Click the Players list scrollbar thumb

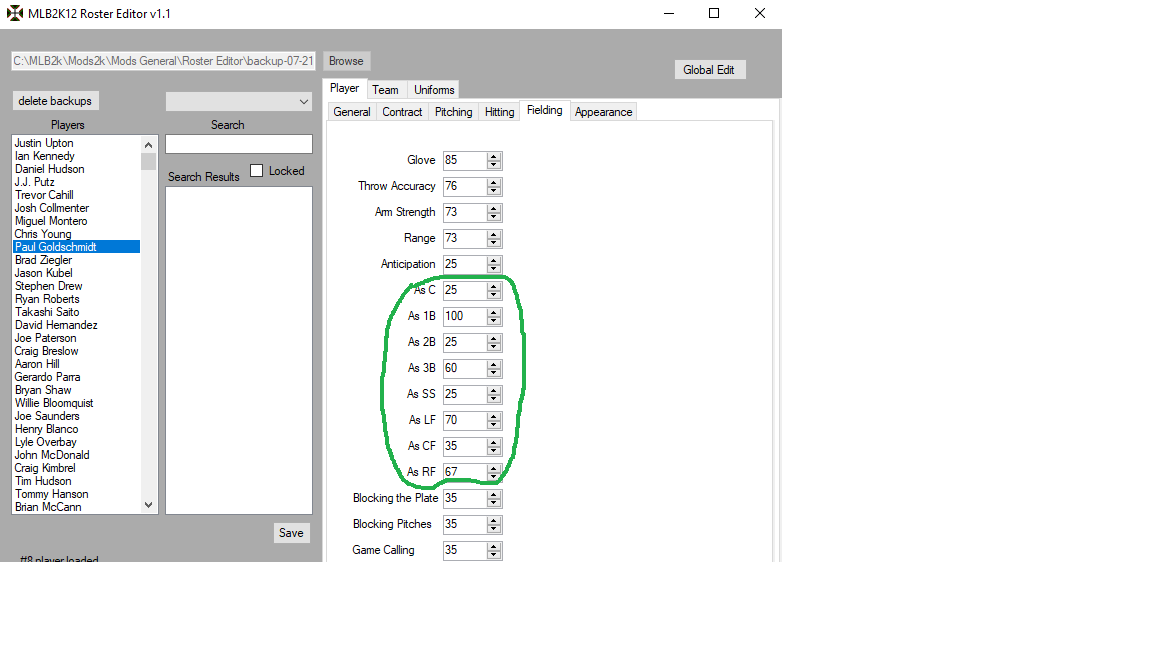click(148, 162)
